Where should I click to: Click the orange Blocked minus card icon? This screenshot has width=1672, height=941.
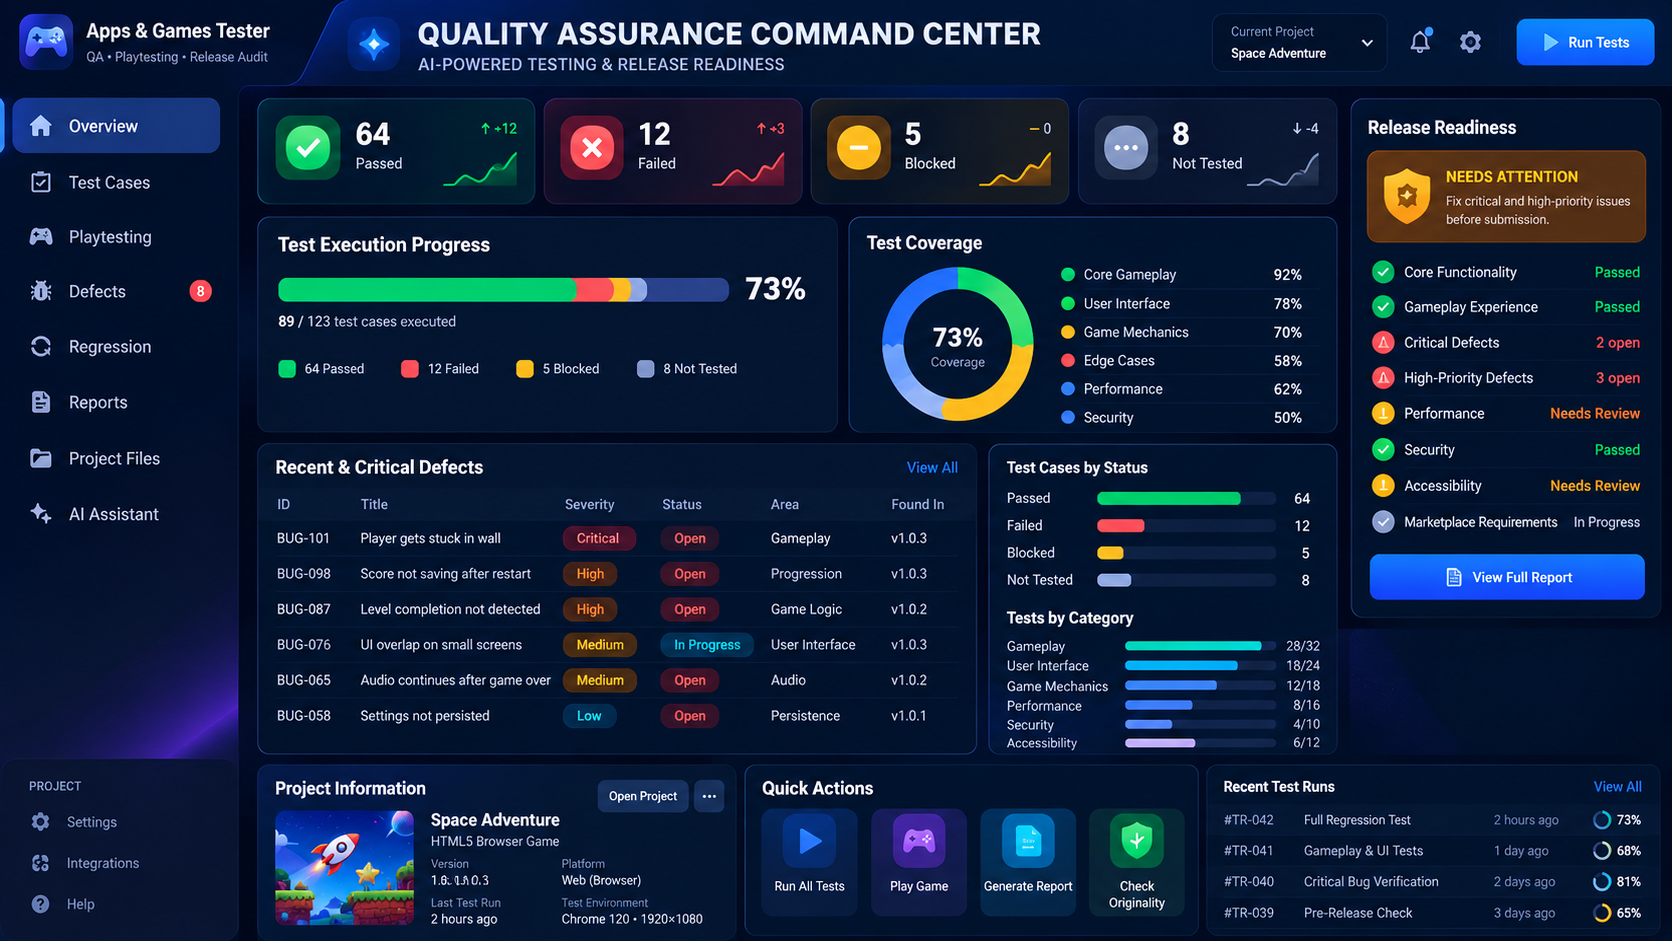point(859,148)
